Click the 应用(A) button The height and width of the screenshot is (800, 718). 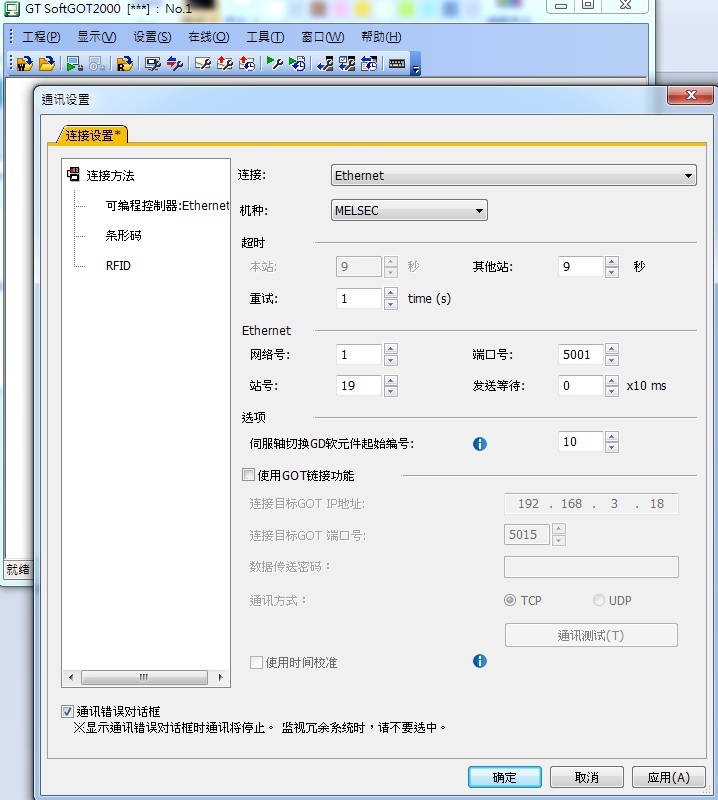coord(668,777)
